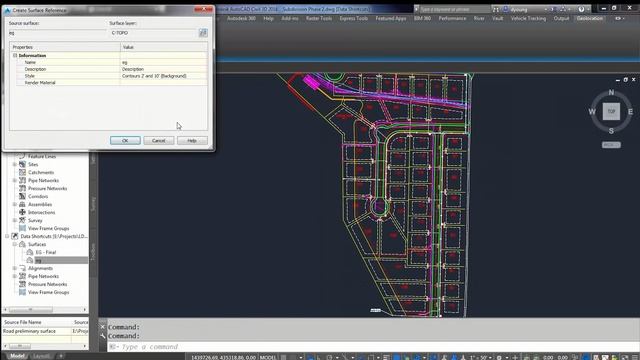Select lower View Frame Groups tree item
Image resolution: width=640 pixels, height=360 pixels.
[x=48, y=292]
